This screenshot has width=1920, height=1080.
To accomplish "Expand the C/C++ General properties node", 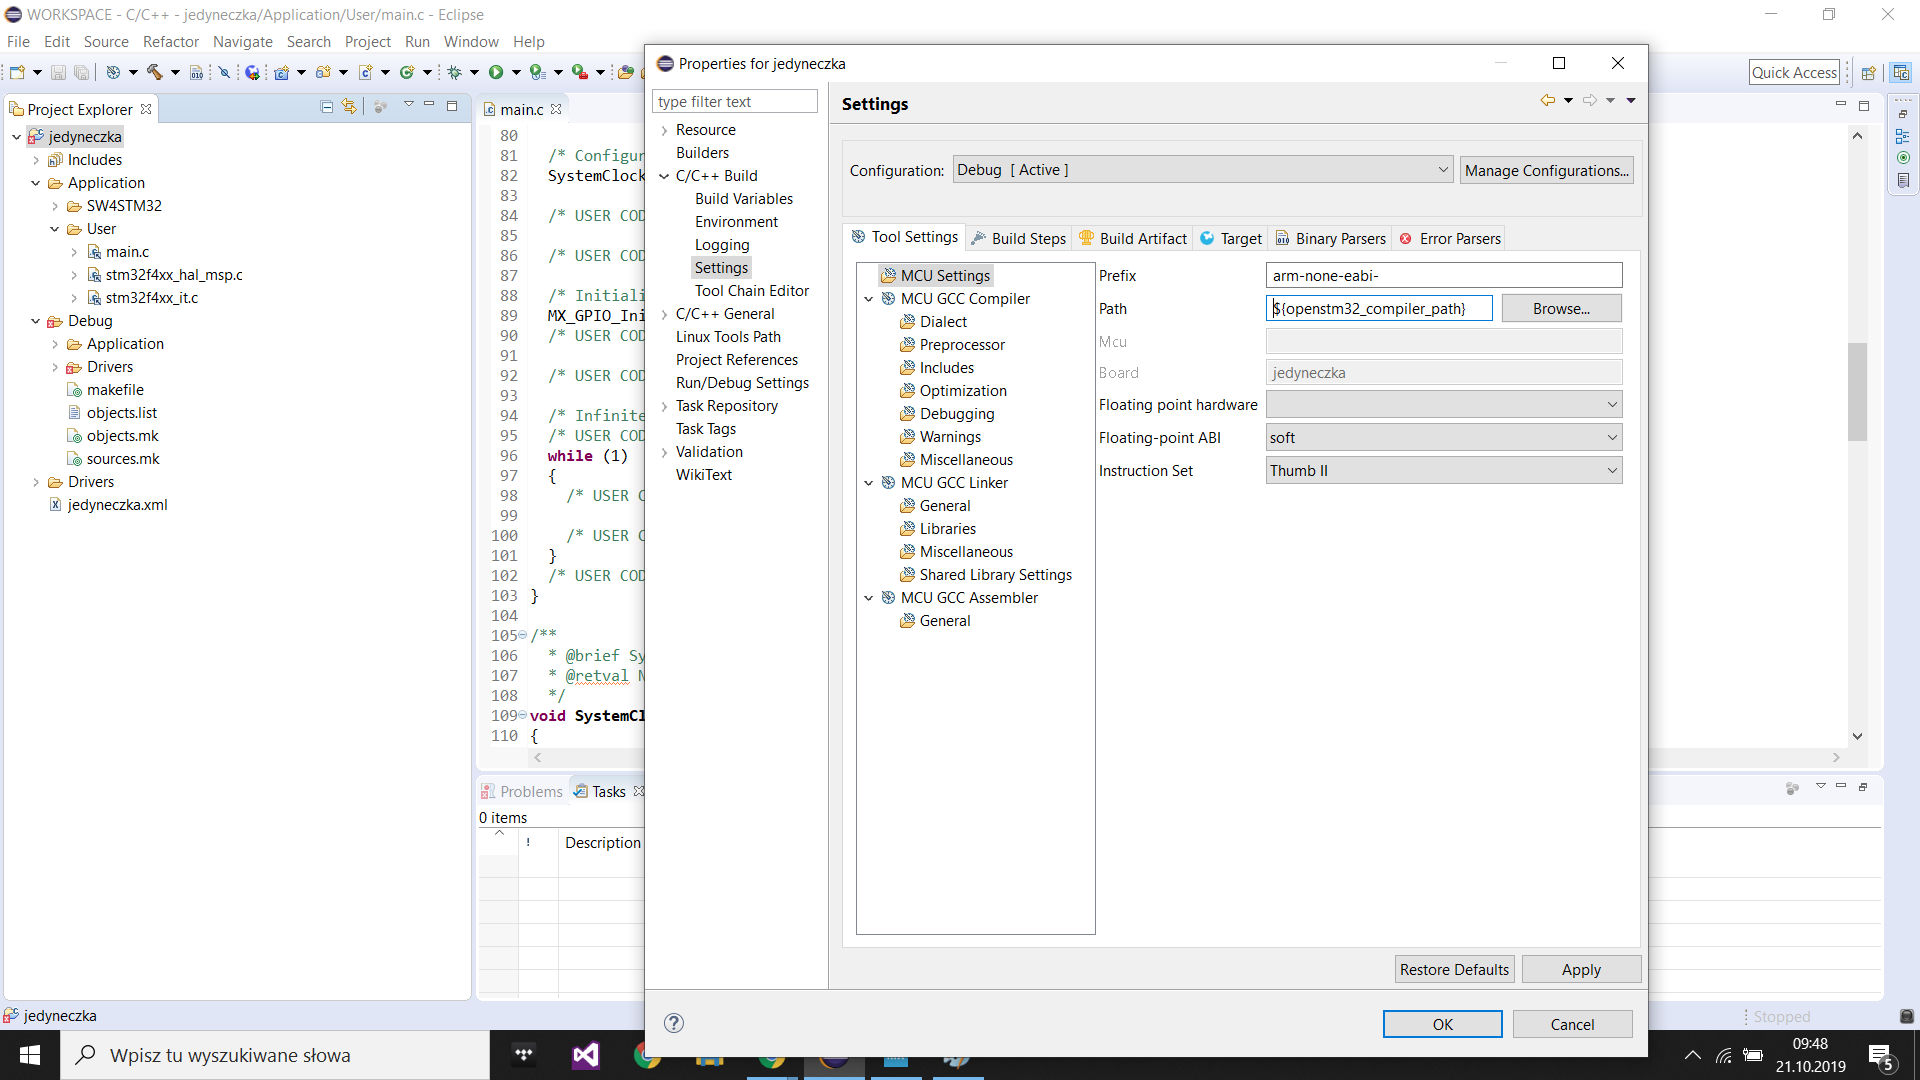I will pyautogui.click(x=664, y=314).
